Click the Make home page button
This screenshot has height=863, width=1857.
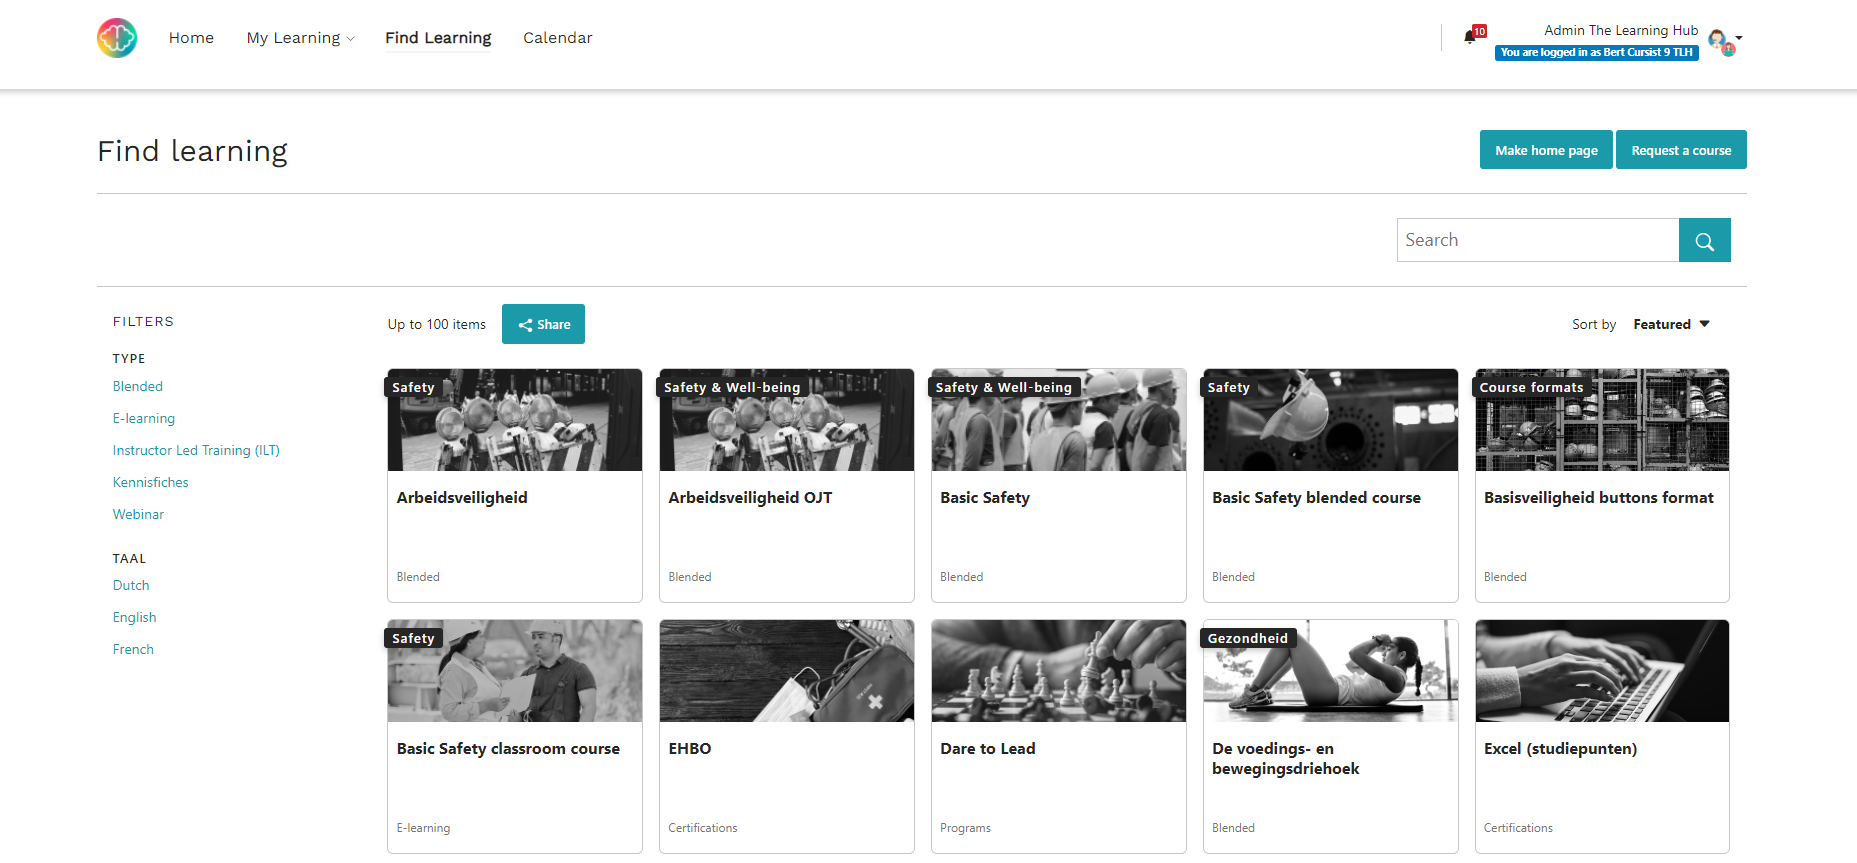1546,150
